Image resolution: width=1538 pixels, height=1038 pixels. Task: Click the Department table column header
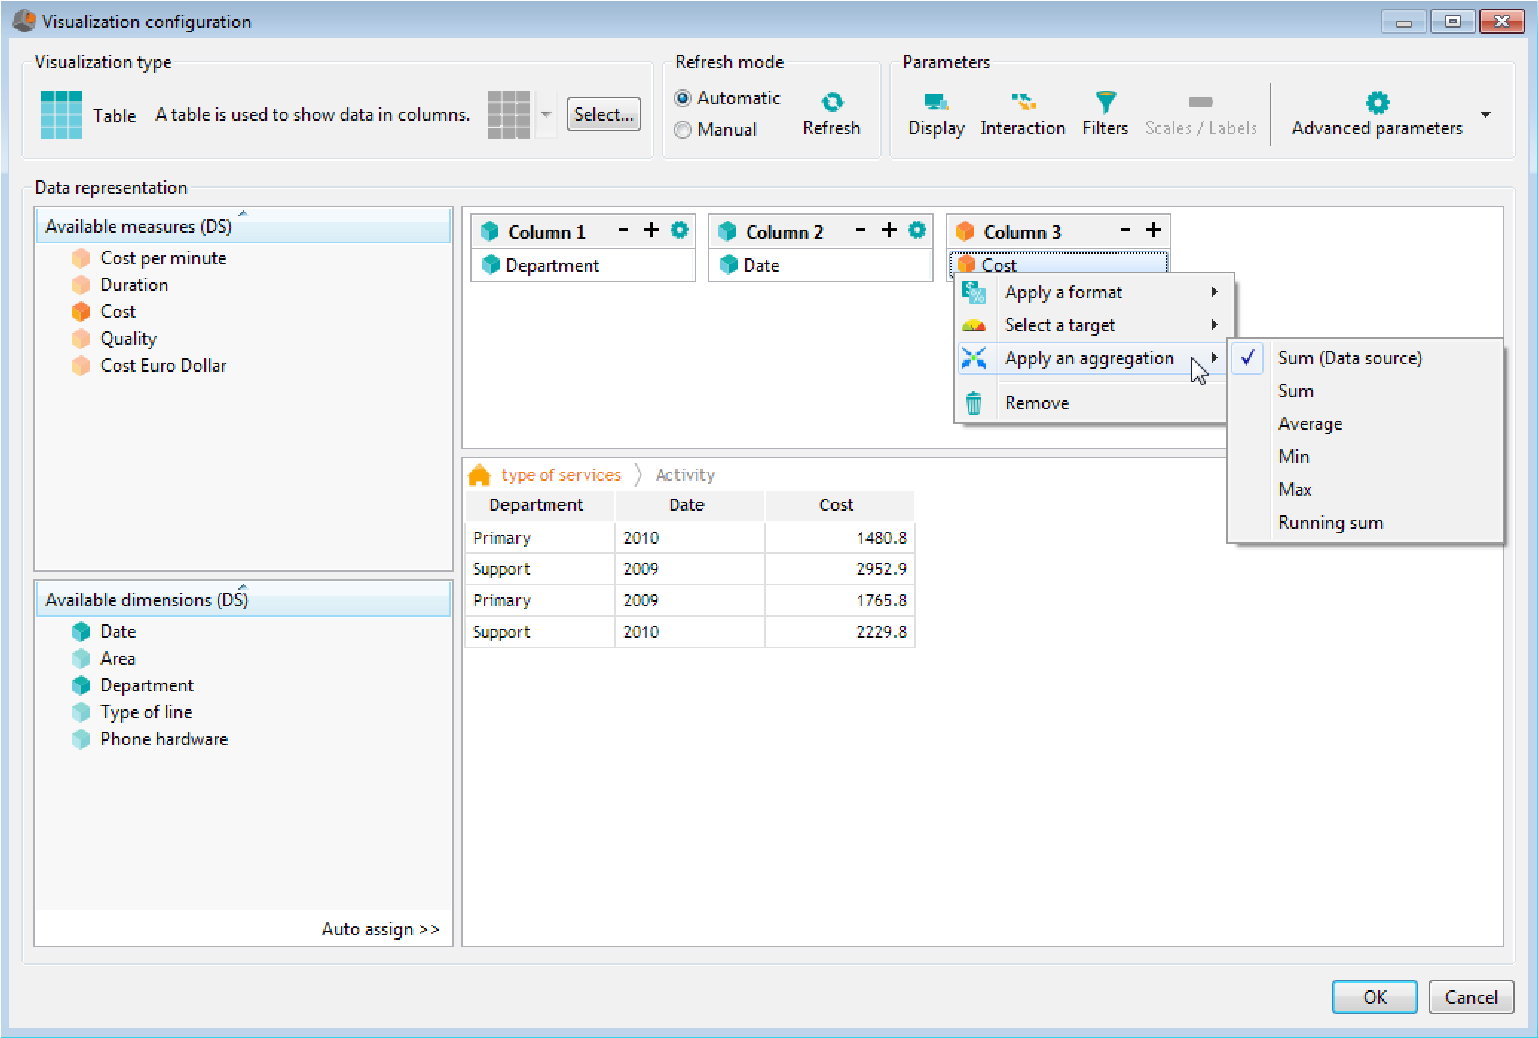point(539,505)
